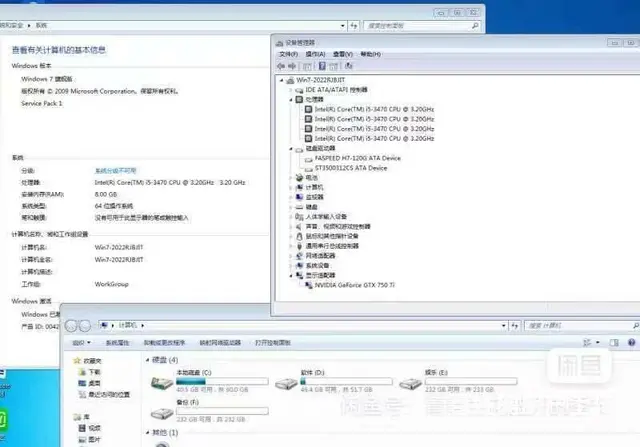Click the monitor (监视器) category icon

click(299, 197)
